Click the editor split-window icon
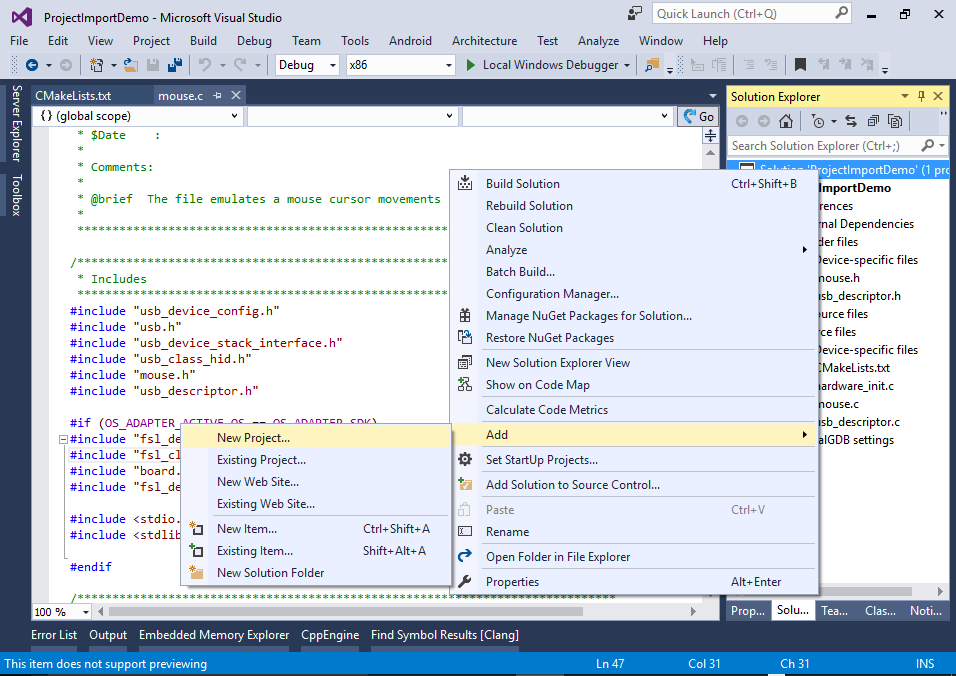Image resolution: width=956 pixels, height=676 pixels. 710,136
